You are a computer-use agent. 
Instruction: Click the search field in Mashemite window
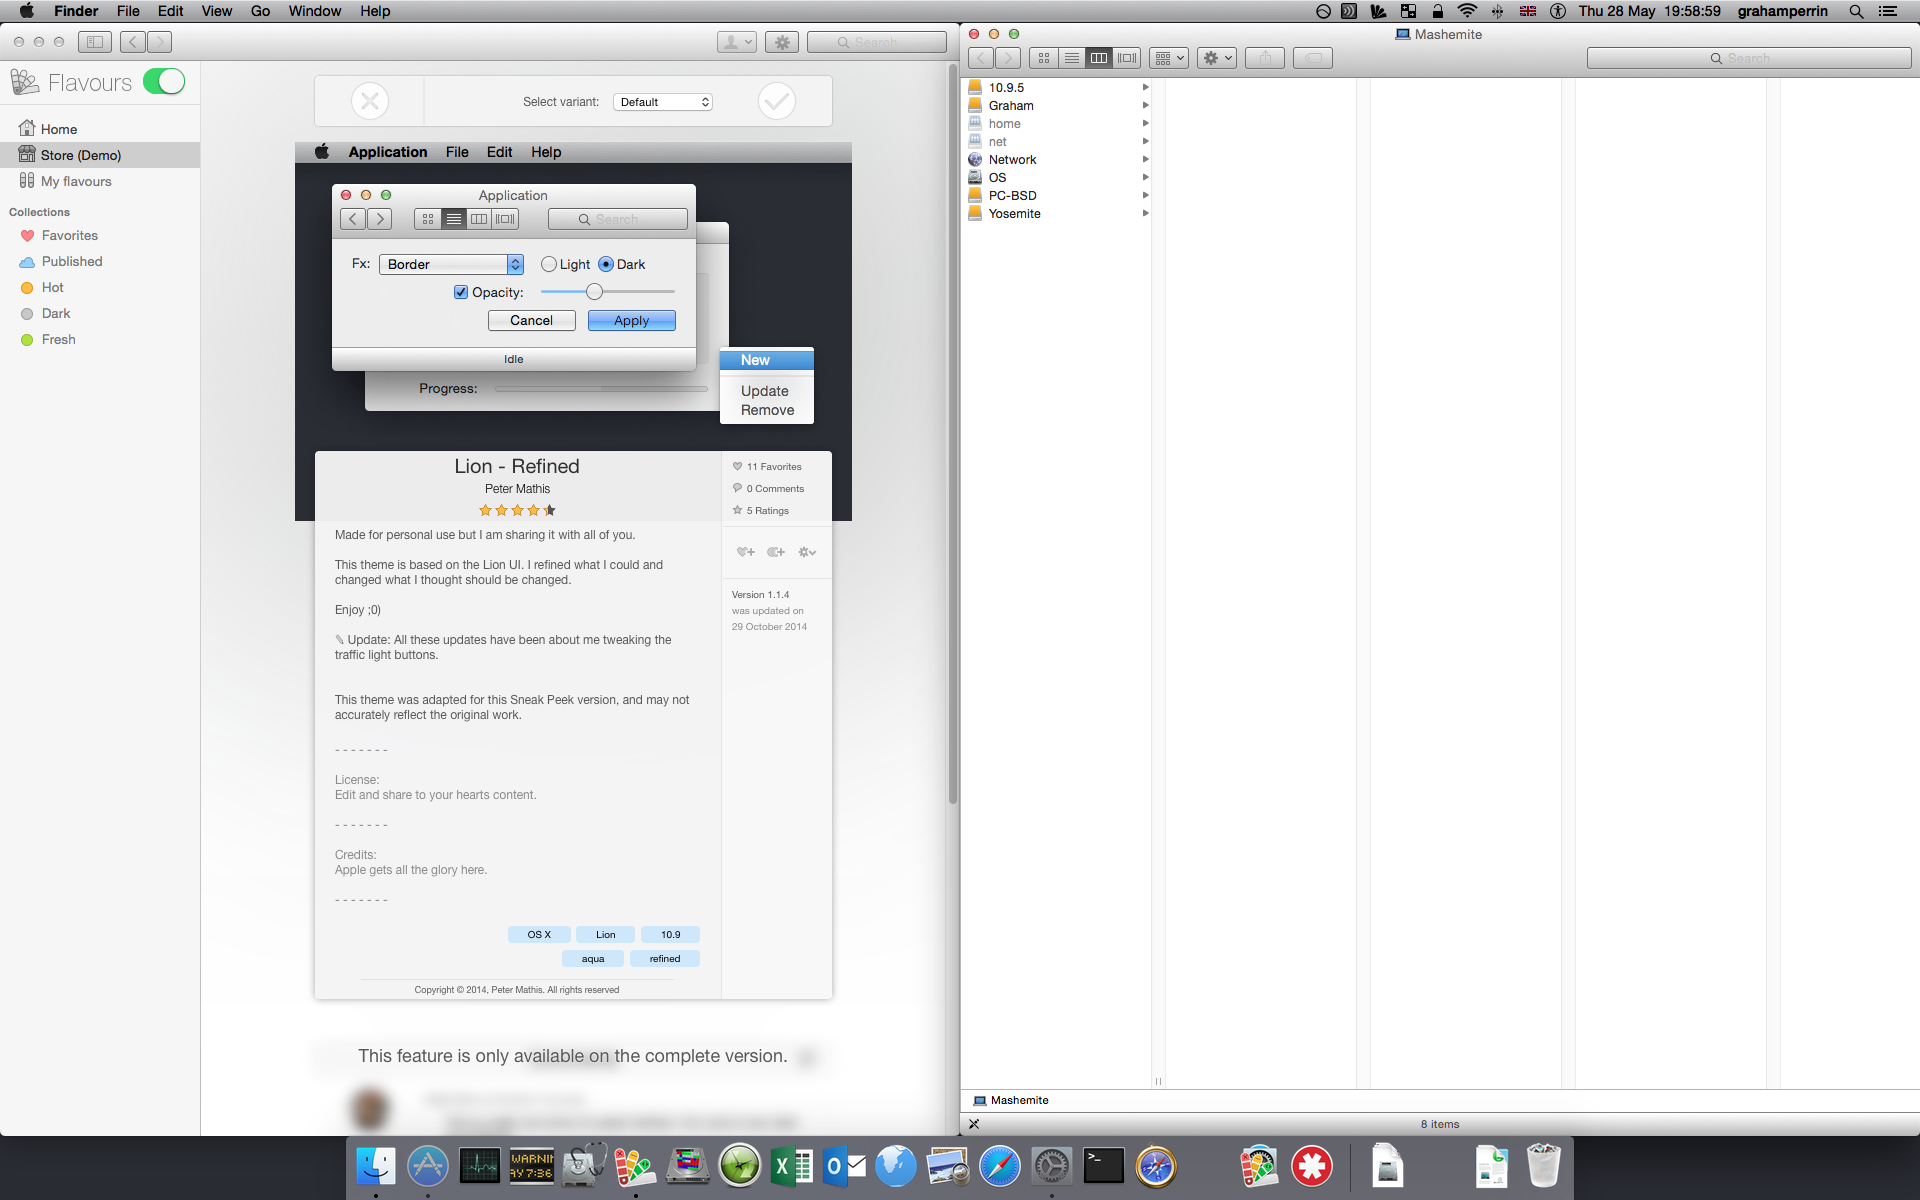(1749, 58)
